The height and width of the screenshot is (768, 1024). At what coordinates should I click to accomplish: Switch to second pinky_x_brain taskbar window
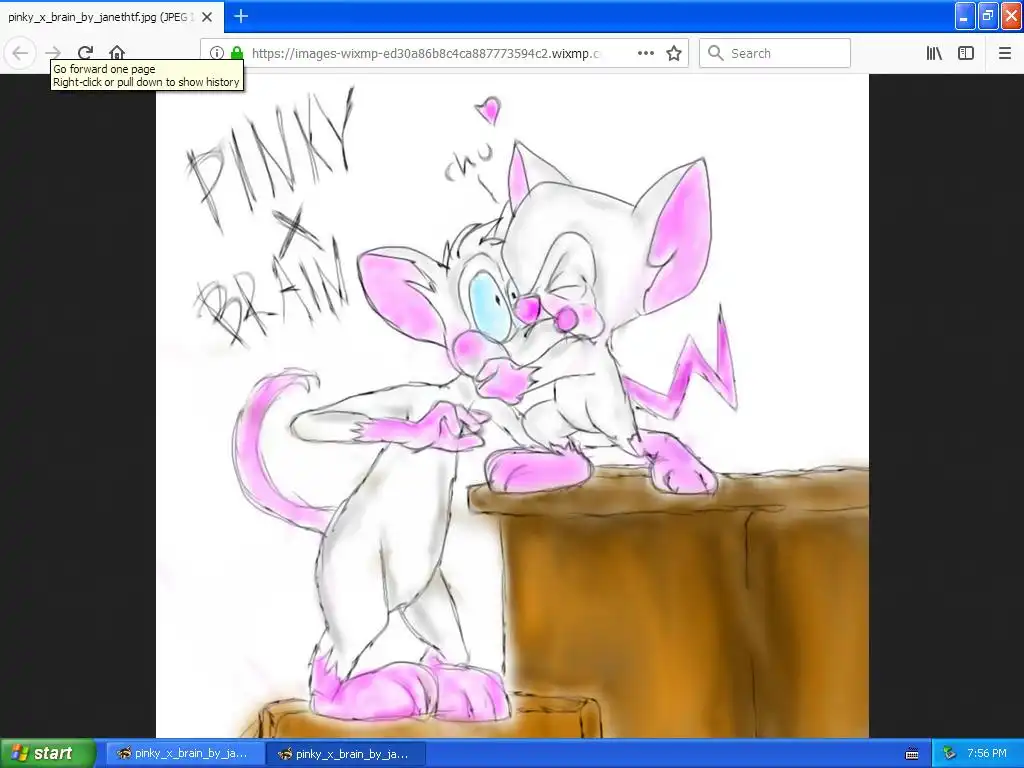pos(346,754)
